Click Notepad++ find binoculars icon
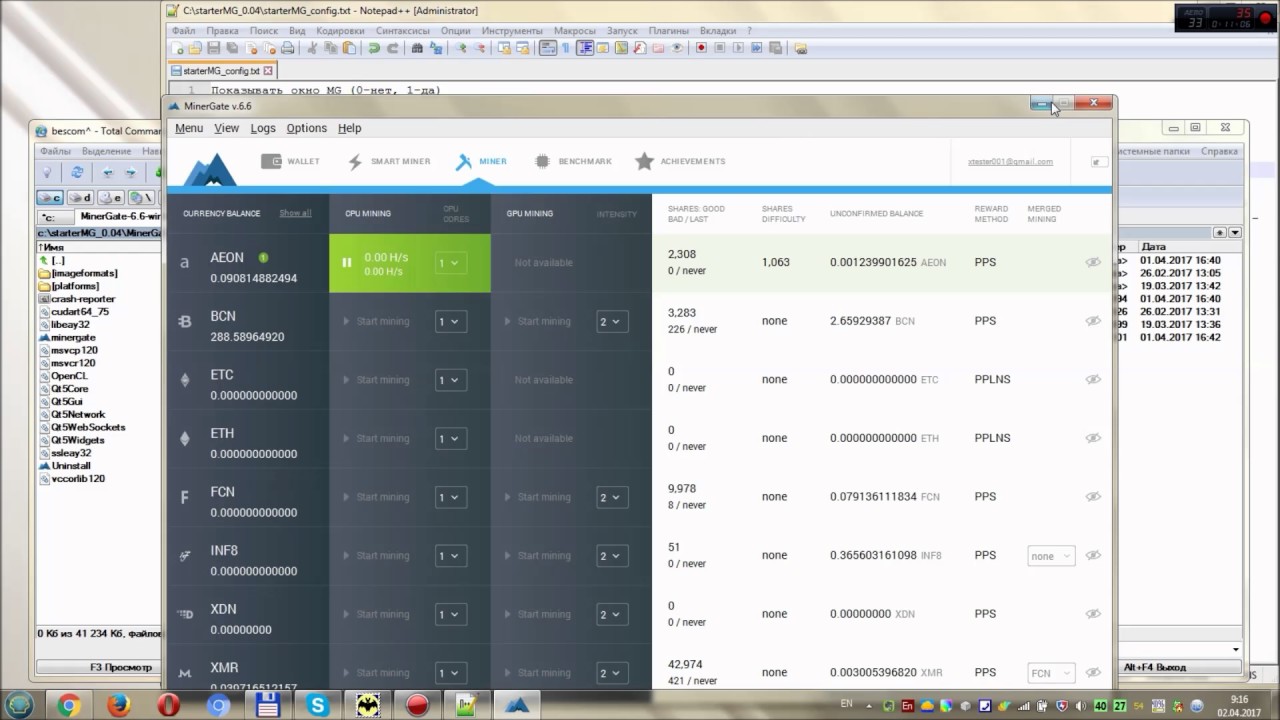 [x=418, y=48]
